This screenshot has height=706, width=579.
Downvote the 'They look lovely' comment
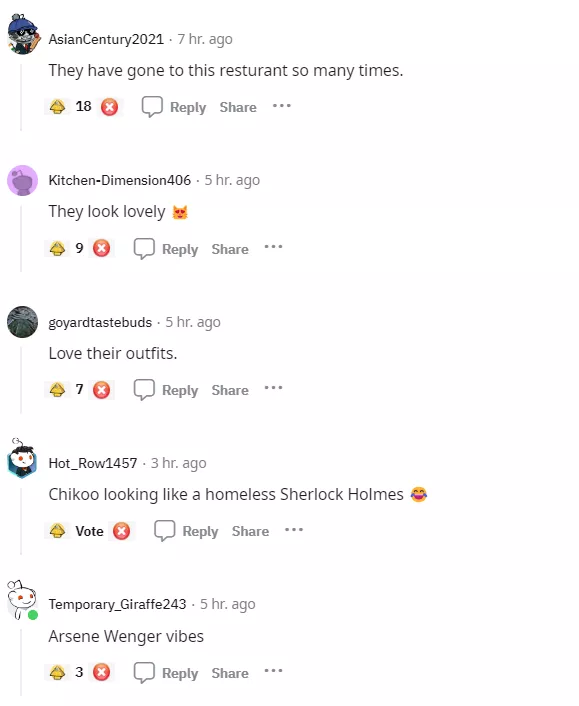click(101, 248)
